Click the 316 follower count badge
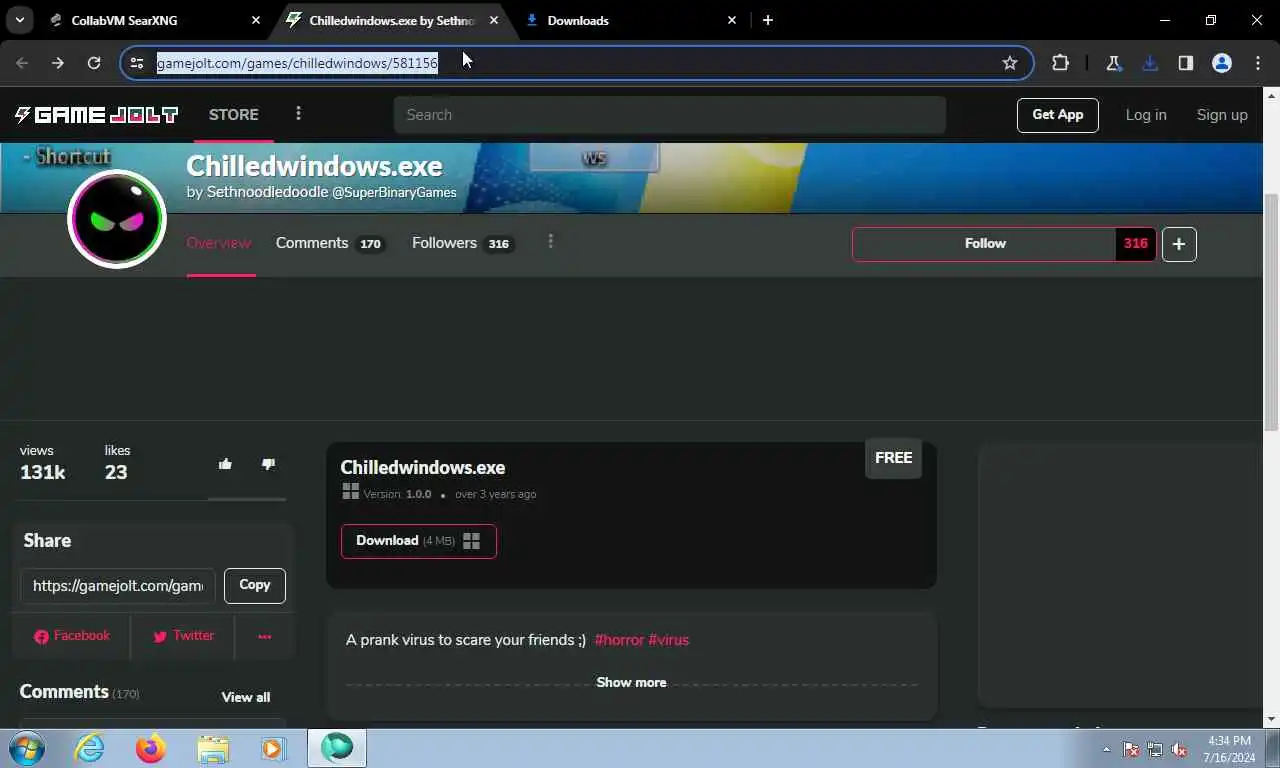Image resolution: width=1280 pixels, height=768 pixels. [x=1136, y=244]
